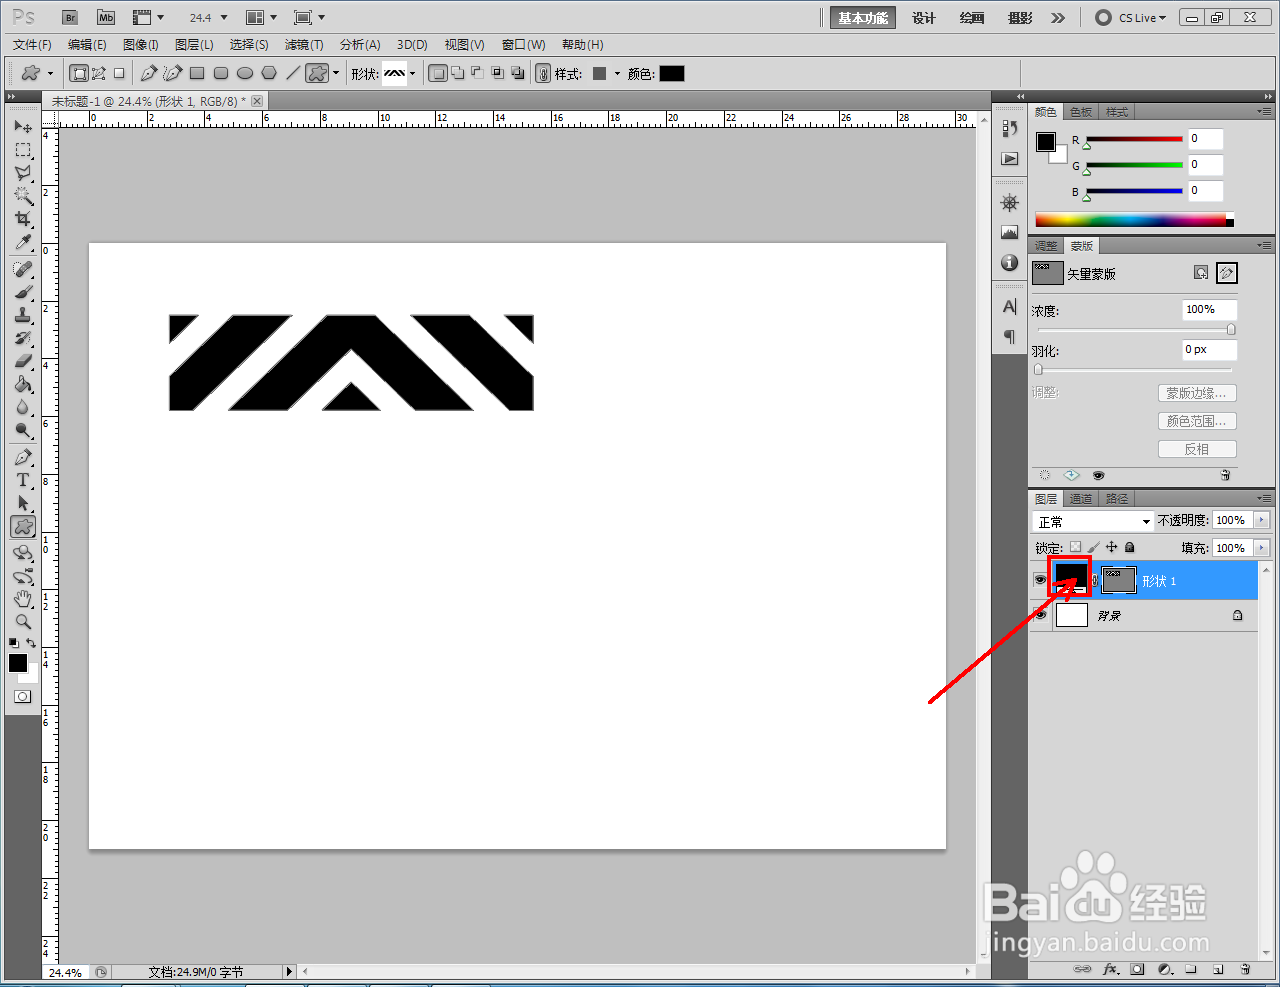1280x987 pixels.
Task: Select the Custom Shape tool in toolbox
Action: point(23,527)
